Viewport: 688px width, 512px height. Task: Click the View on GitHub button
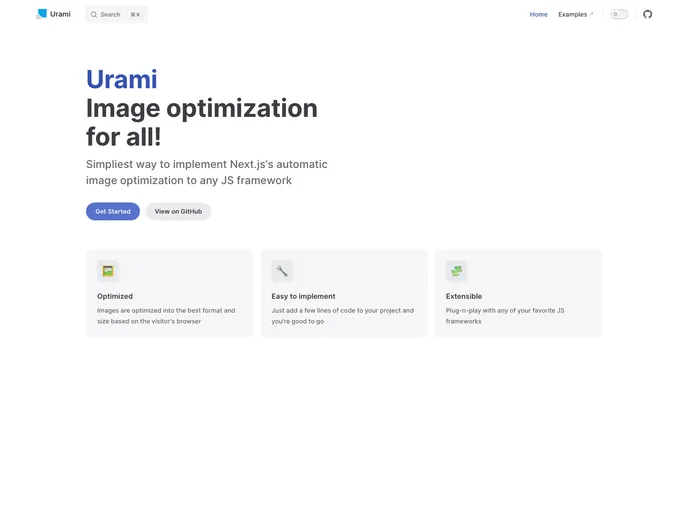178,211
